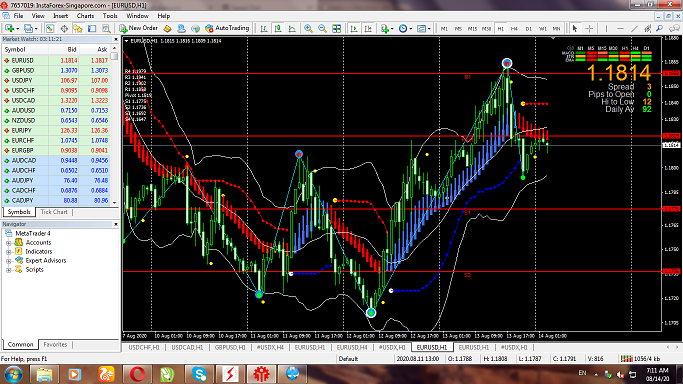Expand the Expert Advisors tree node
This screenshot has height=384, width=683.
(x=8, y=261)
